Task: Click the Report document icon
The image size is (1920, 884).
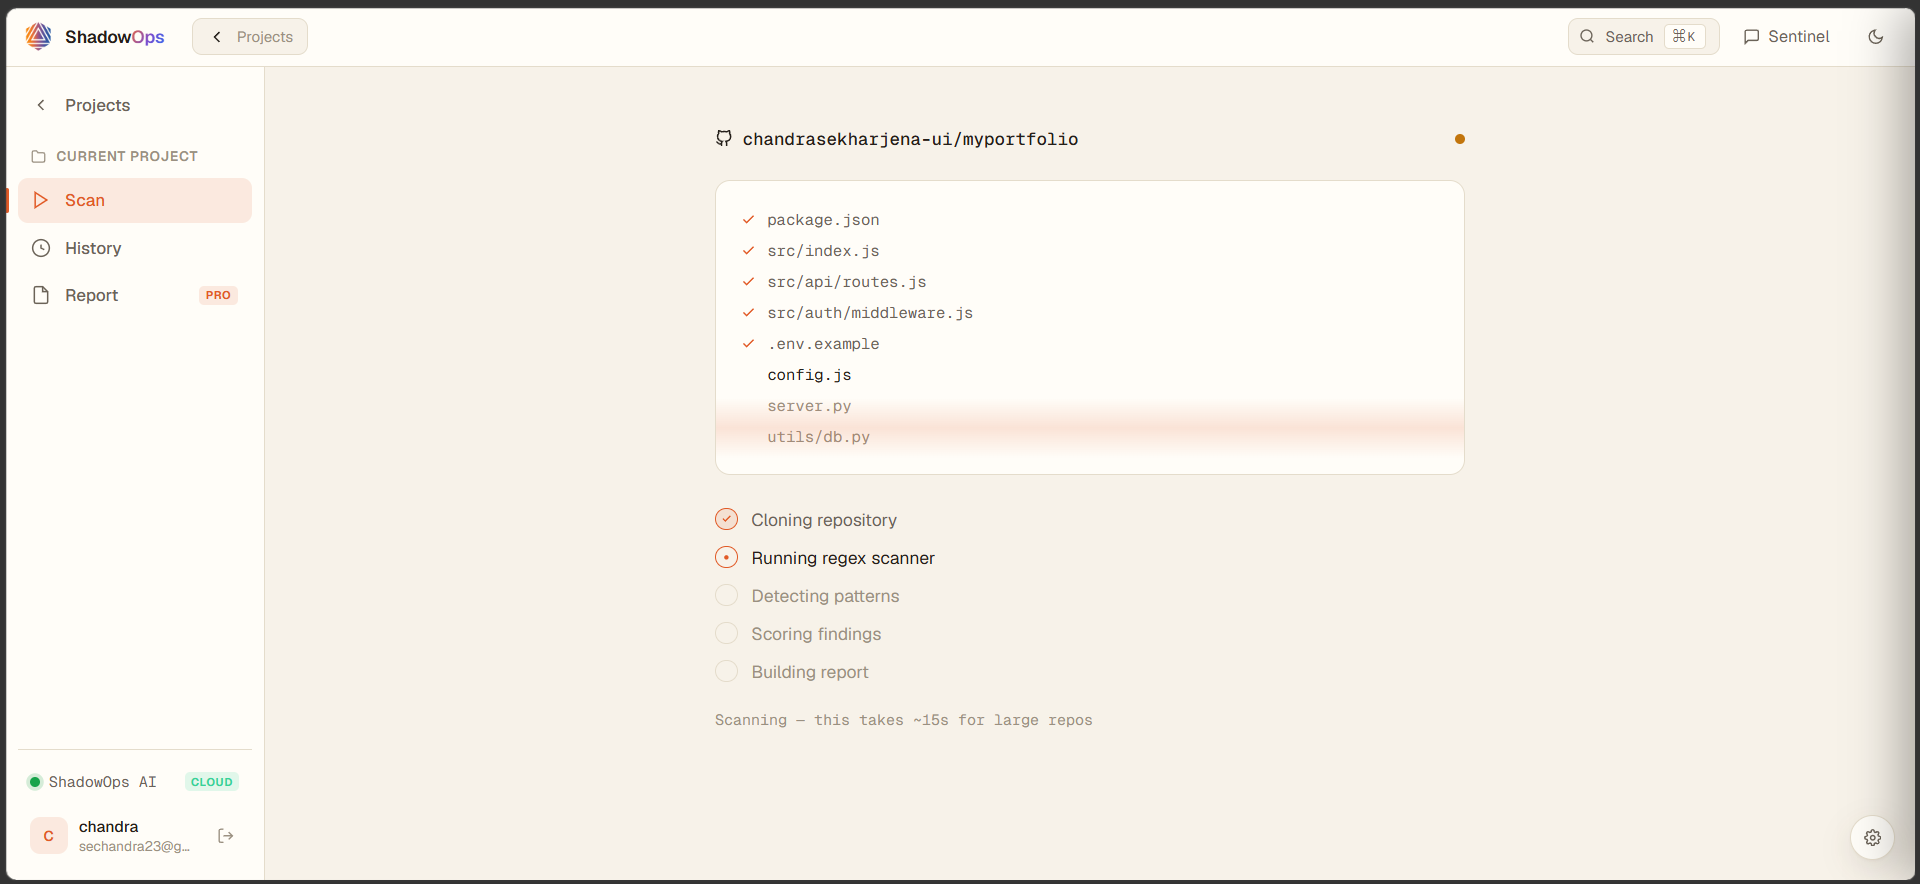Action: click(41, 295)
